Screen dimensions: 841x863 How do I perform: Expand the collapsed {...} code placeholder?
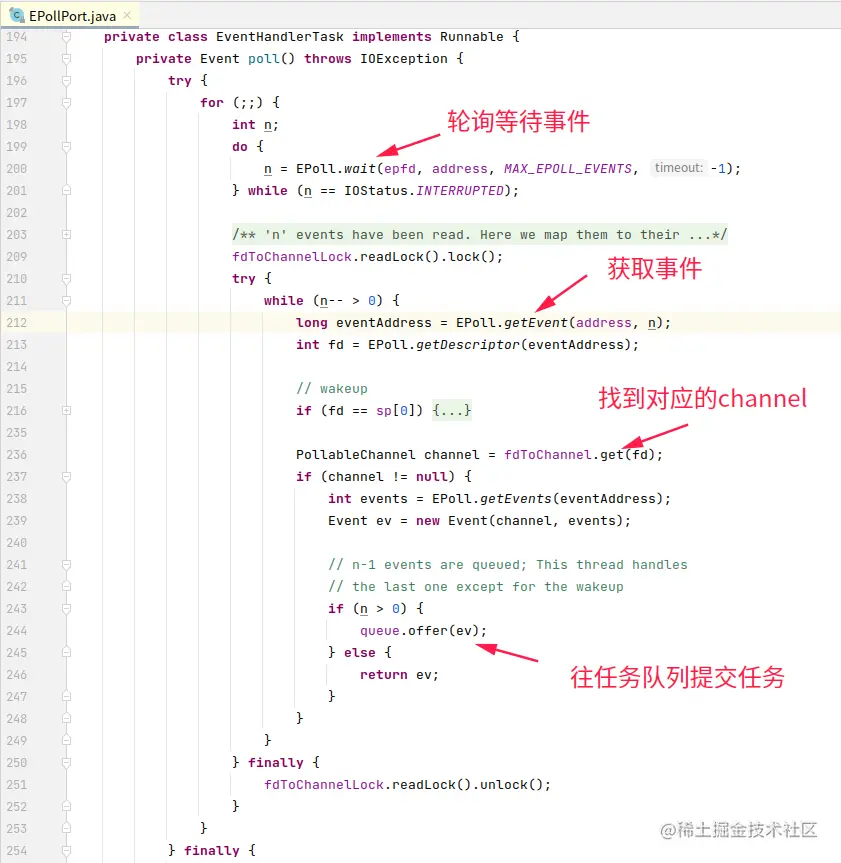pyautogui.click(x=452, y=411)
